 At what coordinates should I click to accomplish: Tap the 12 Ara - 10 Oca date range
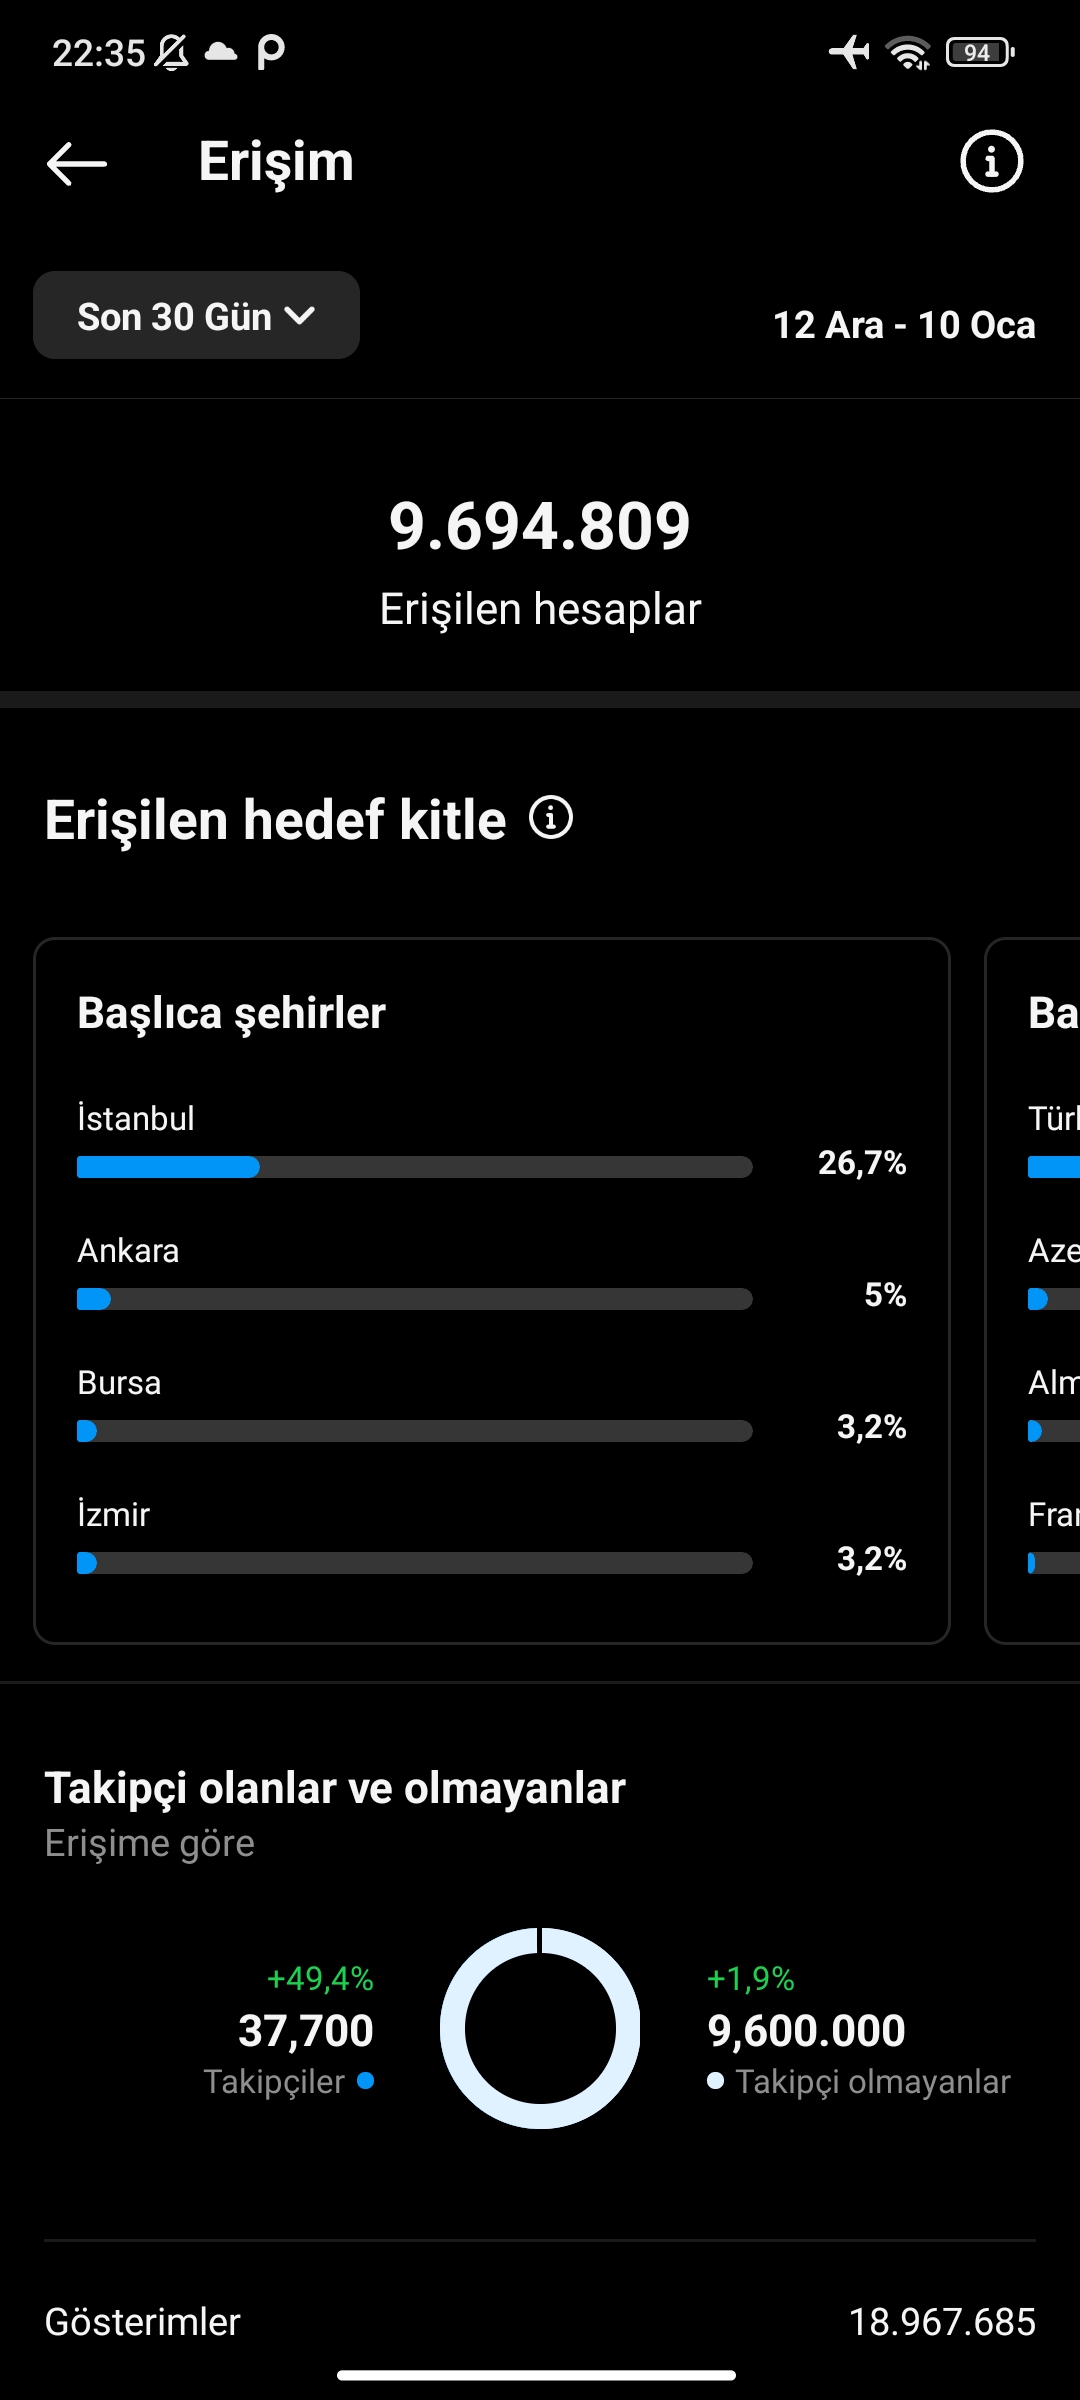tap(904, 325)
